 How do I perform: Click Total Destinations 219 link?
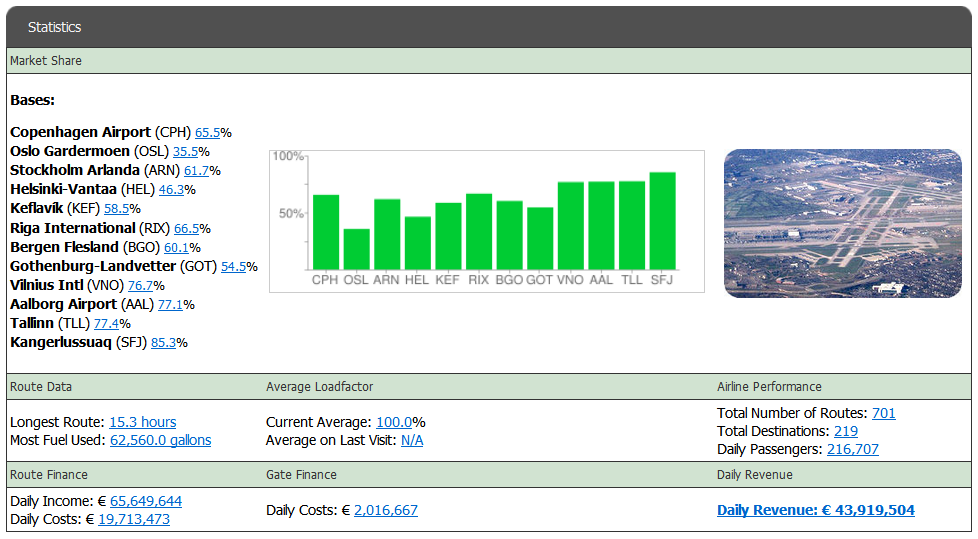pyautogui.click(x=845, y=431)
